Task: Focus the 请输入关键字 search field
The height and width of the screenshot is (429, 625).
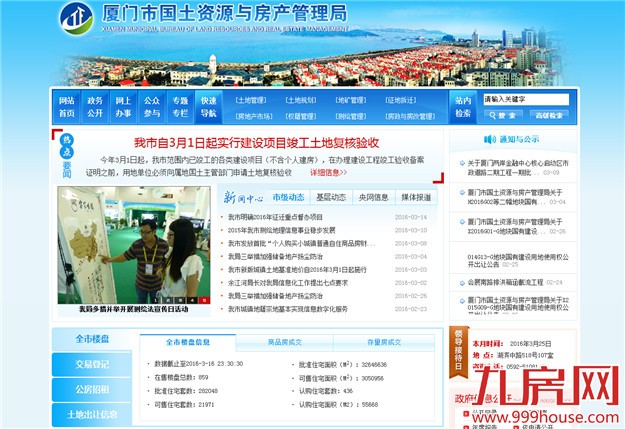Action: click(x=526, y=99)
